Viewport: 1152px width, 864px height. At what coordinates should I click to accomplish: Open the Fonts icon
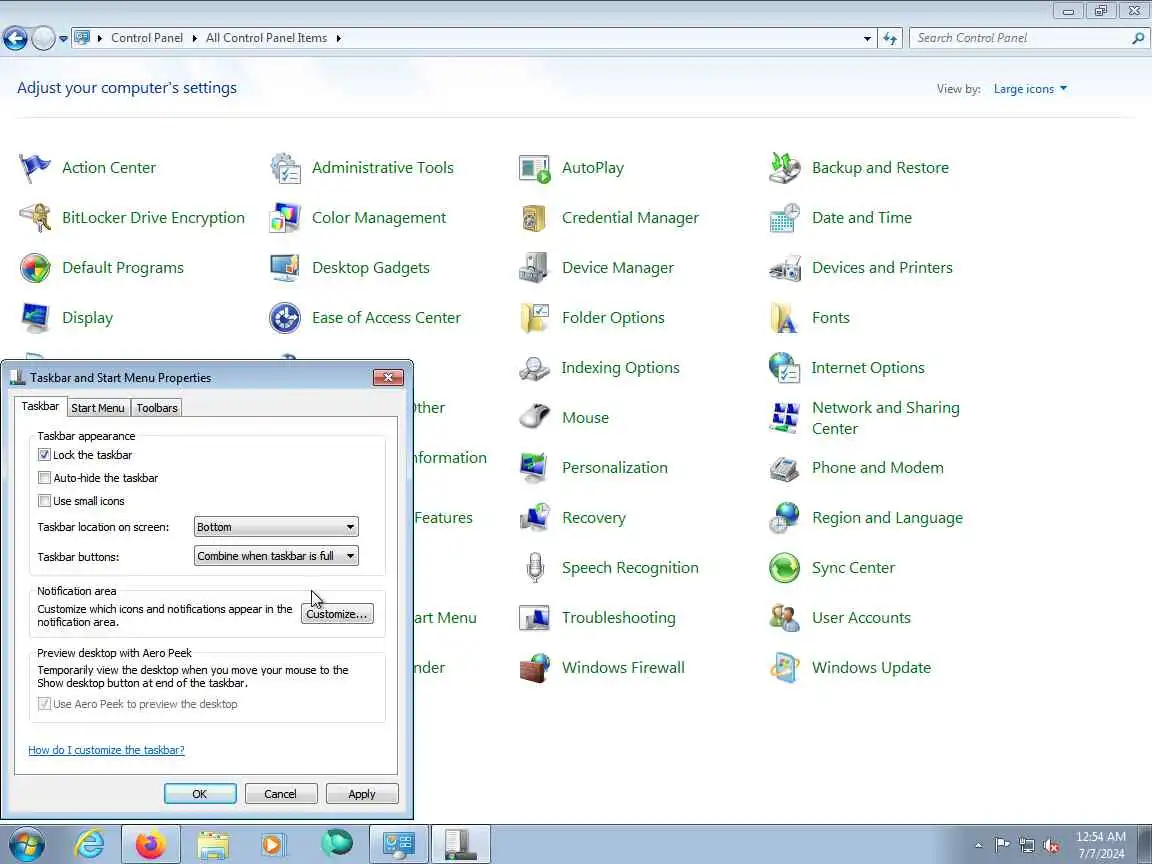[x=785, y=318]
